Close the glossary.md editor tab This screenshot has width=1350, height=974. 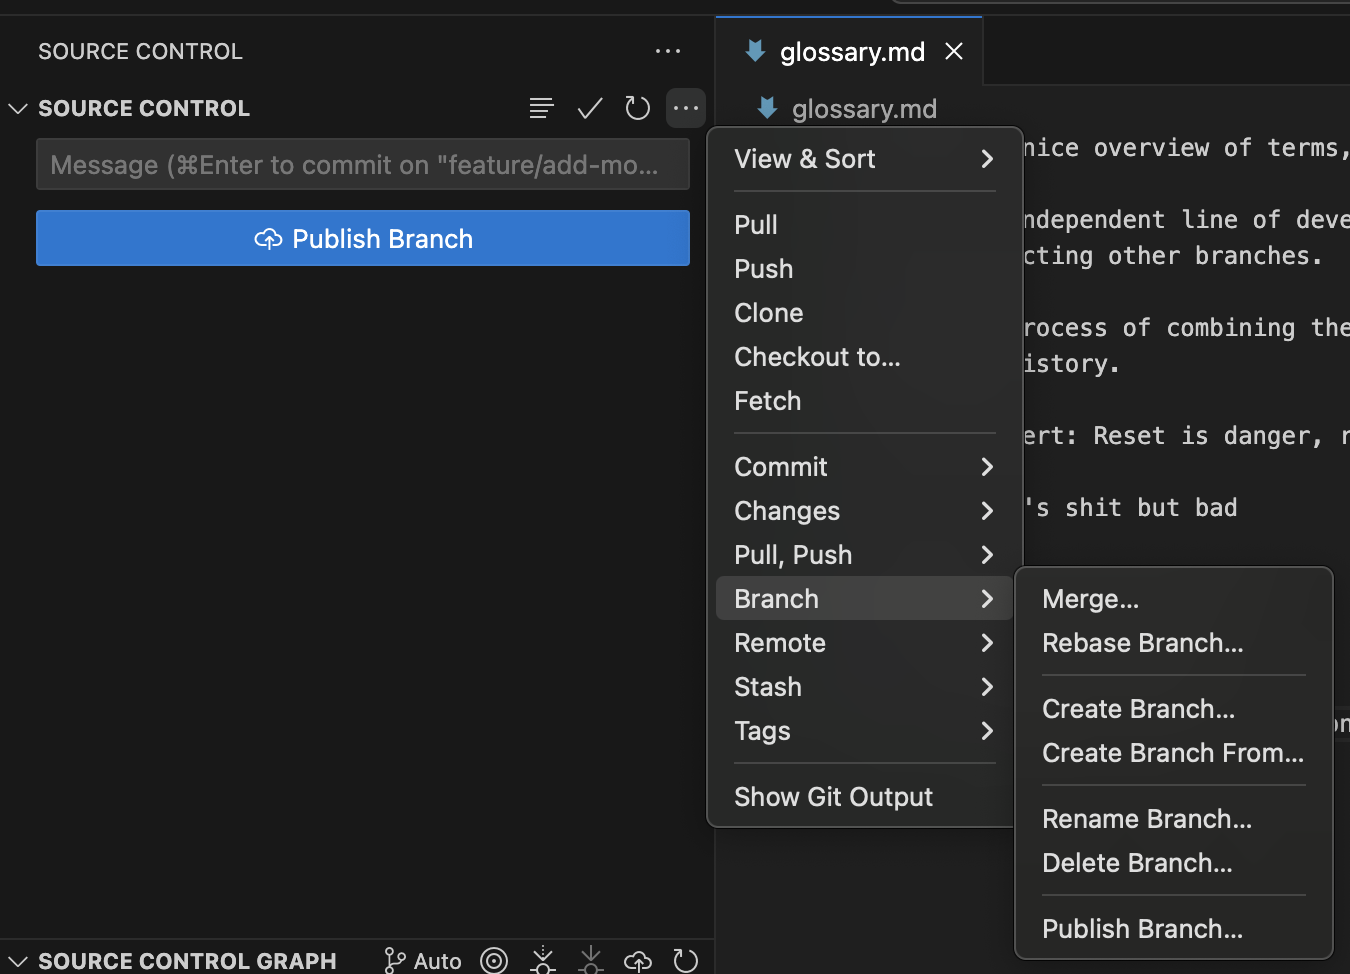pos(954,51)
